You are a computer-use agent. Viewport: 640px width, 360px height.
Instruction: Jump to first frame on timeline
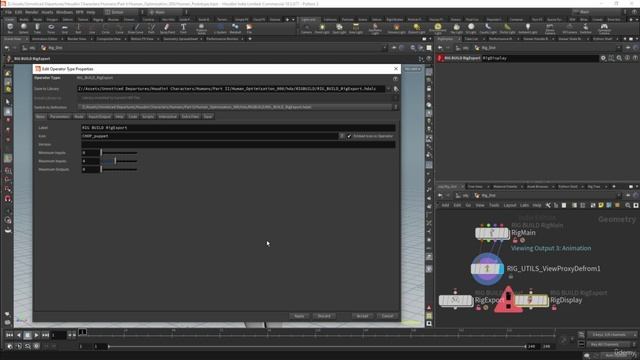[9, 335]
